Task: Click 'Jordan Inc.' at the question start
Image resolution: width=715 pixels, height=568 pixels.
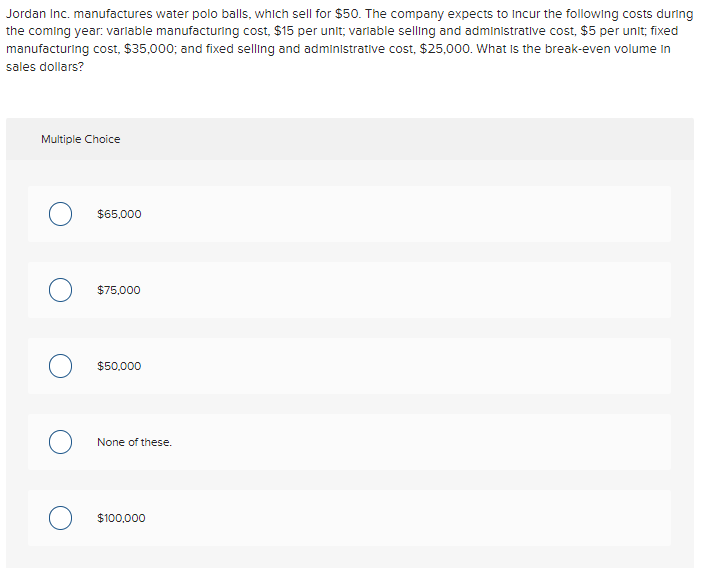Action: tap(38, 14)
